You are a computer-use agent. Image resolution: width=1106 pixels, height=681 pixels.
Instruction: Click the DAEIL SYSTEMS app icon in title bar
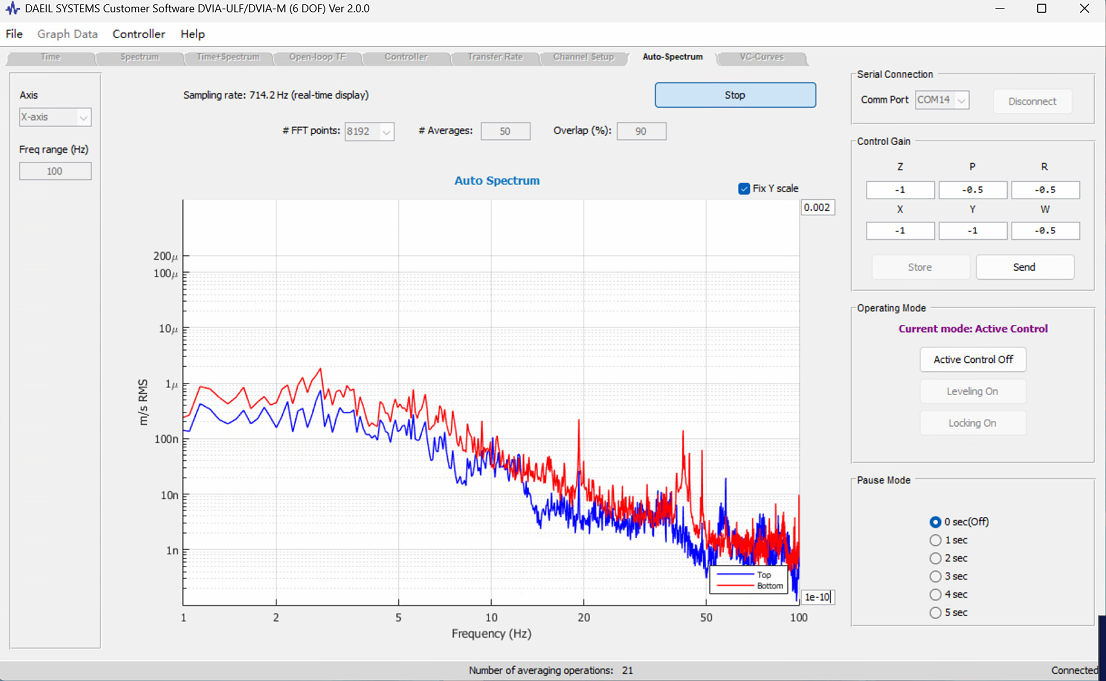click(x=12, y=8)
